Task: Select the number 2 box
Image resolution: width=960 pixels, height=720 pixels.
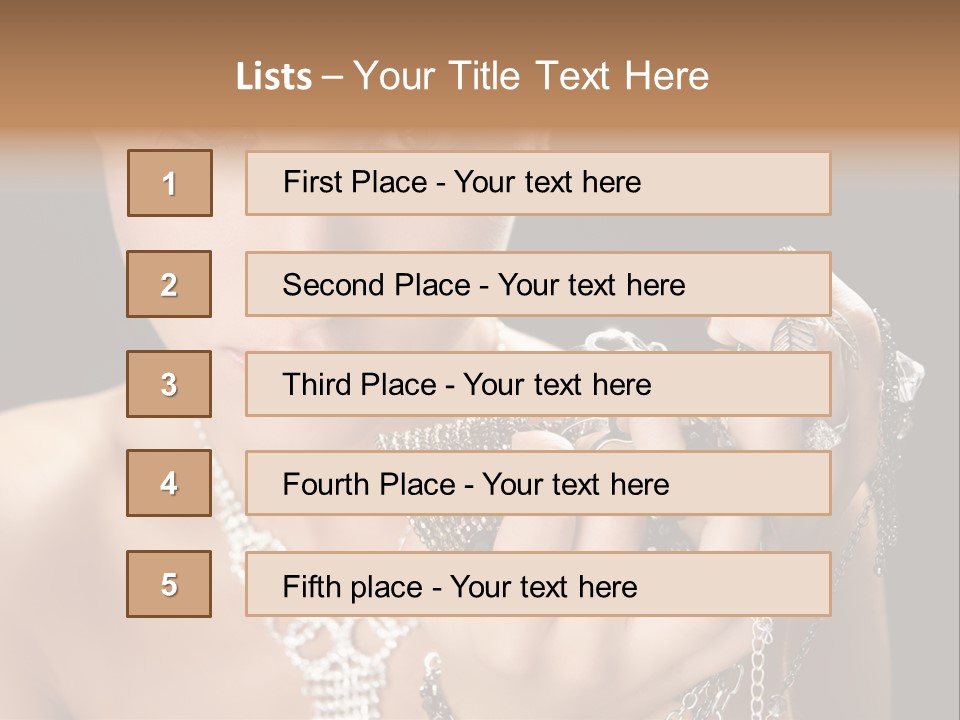Action: pos(169,284)
